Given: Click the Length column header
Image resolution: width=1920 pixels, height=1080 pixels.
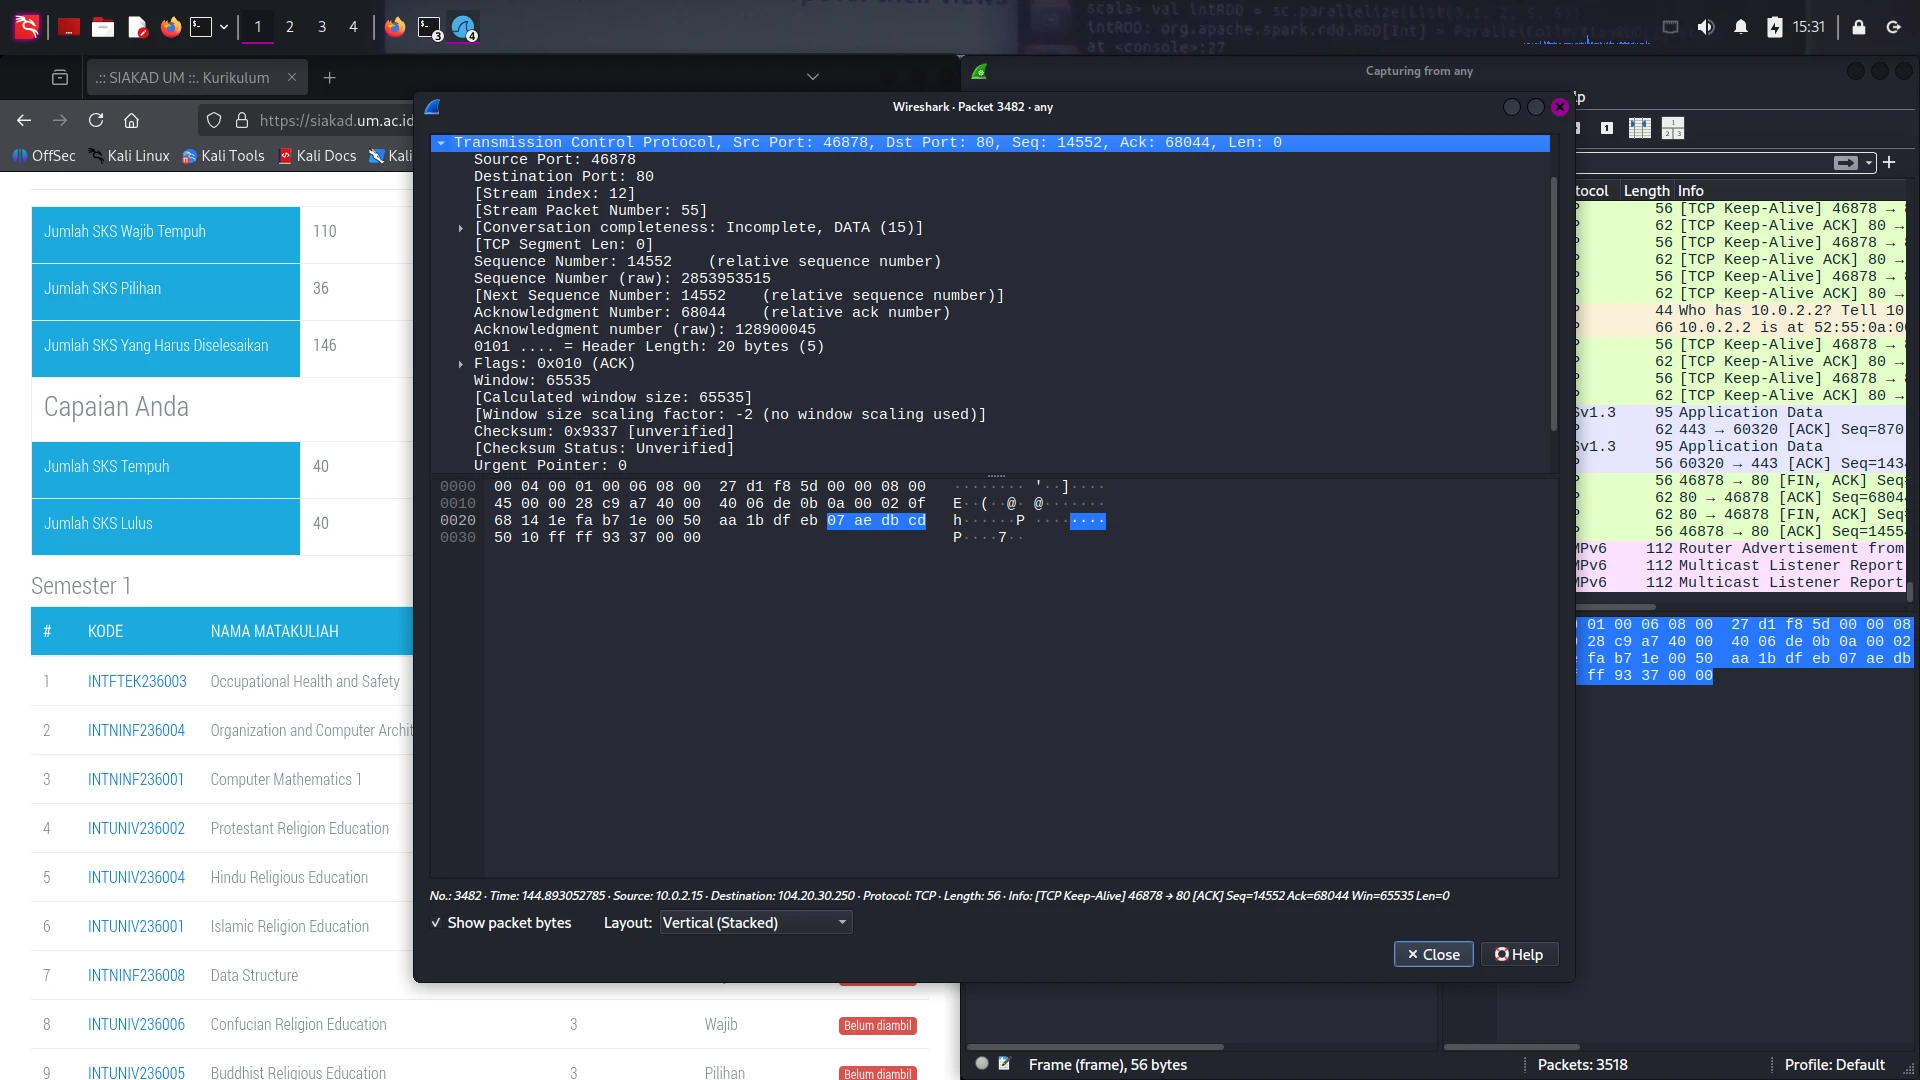Looking at the screenshot, I should 1646,190.
